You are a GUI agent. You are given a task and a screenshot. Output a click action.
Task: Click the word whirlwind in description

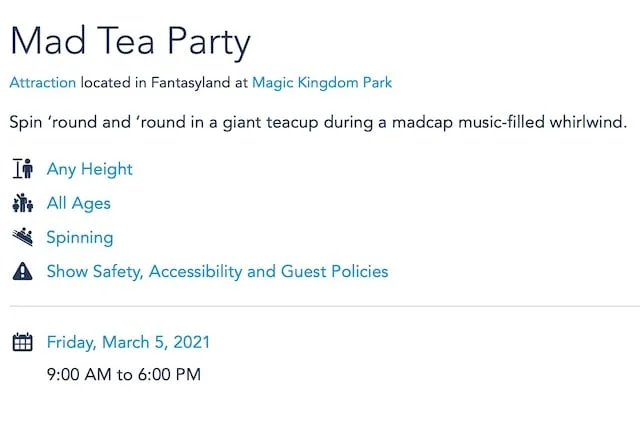point(588,122)
